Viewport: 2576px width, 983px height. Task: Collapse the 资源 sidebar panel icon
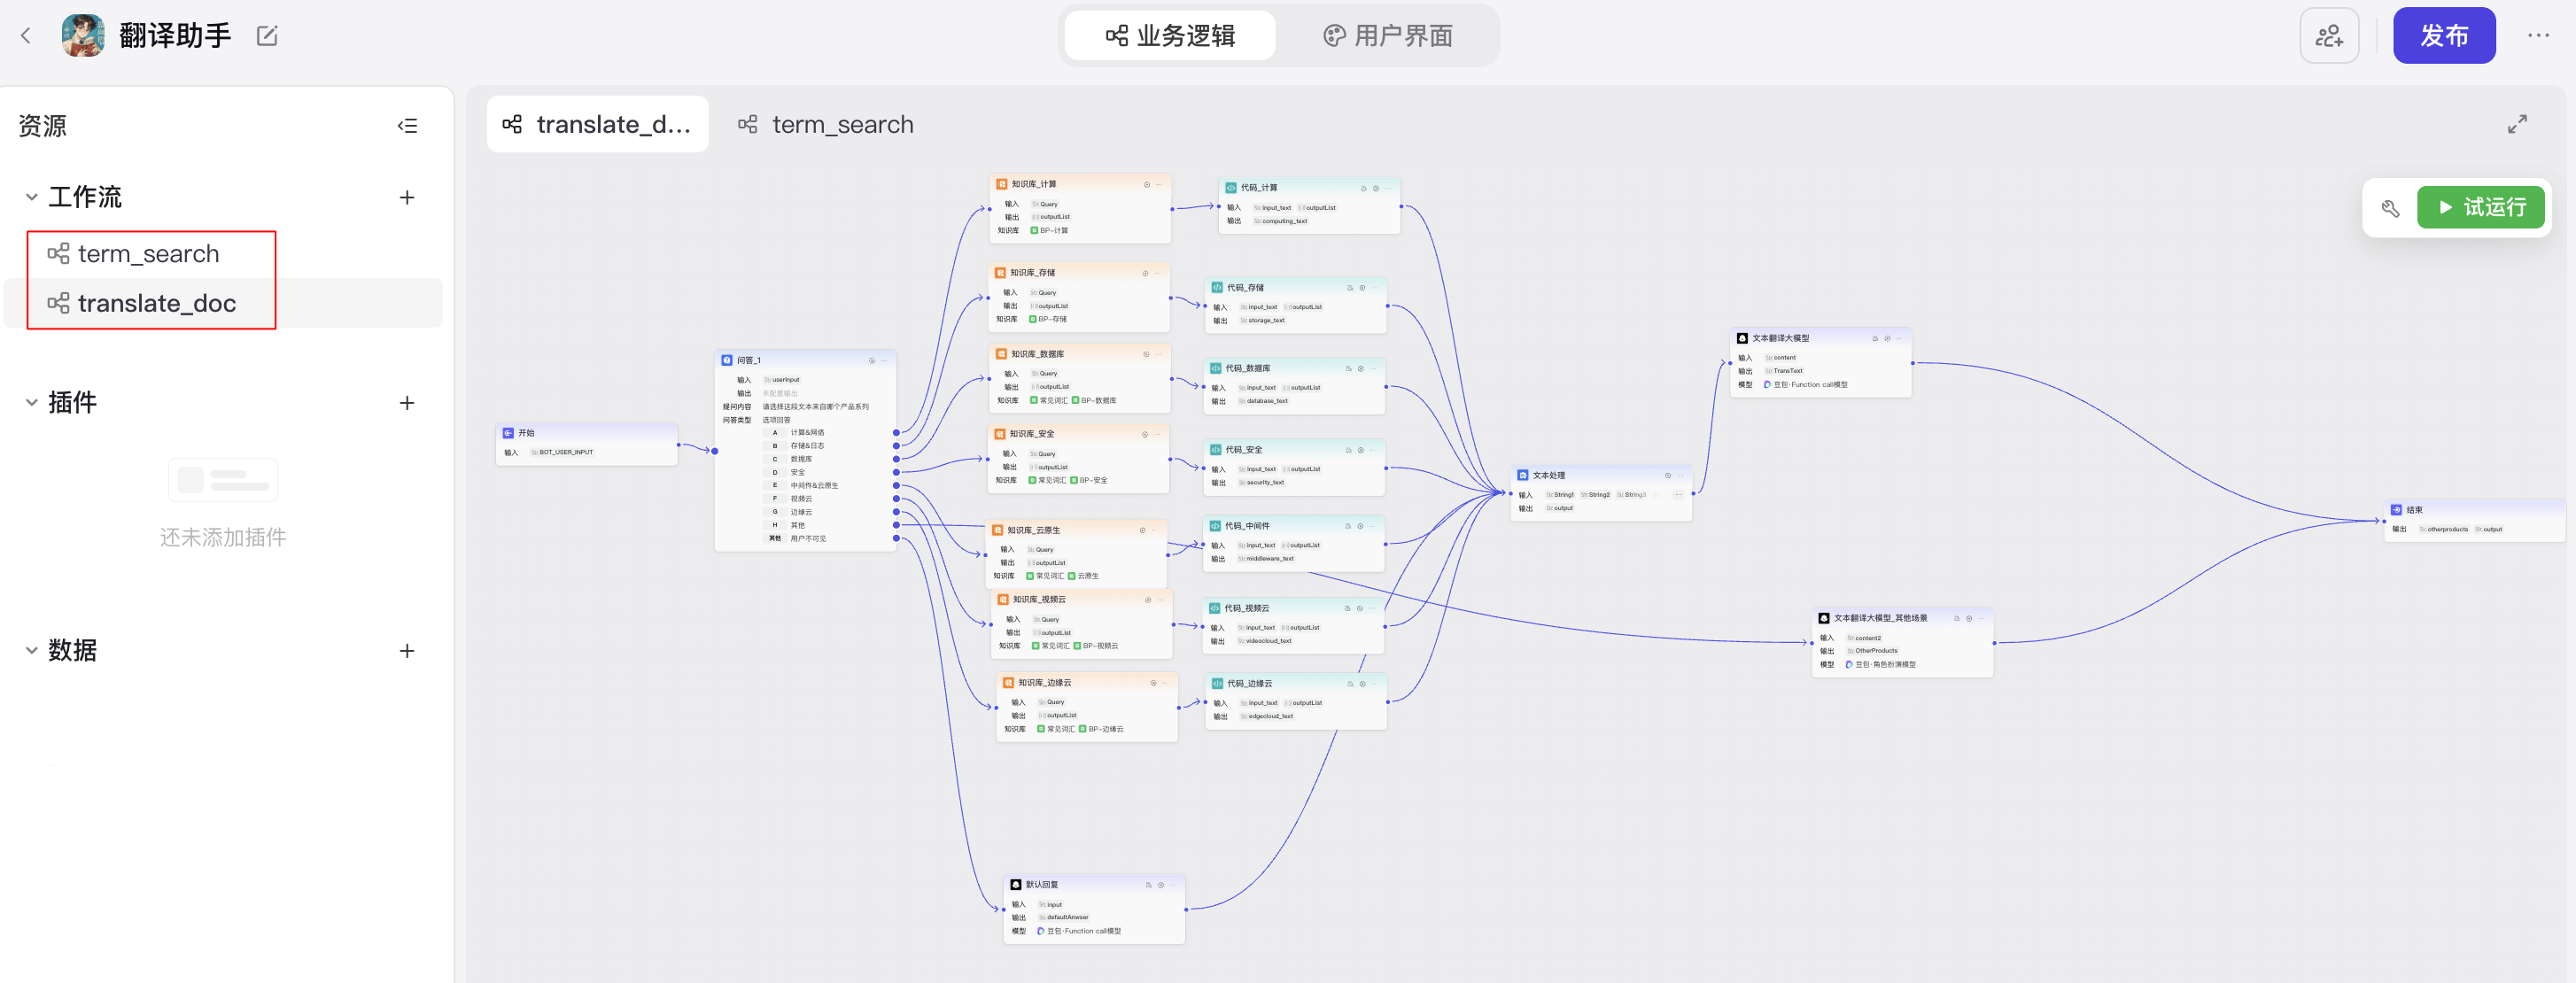(x=407, y=126)
